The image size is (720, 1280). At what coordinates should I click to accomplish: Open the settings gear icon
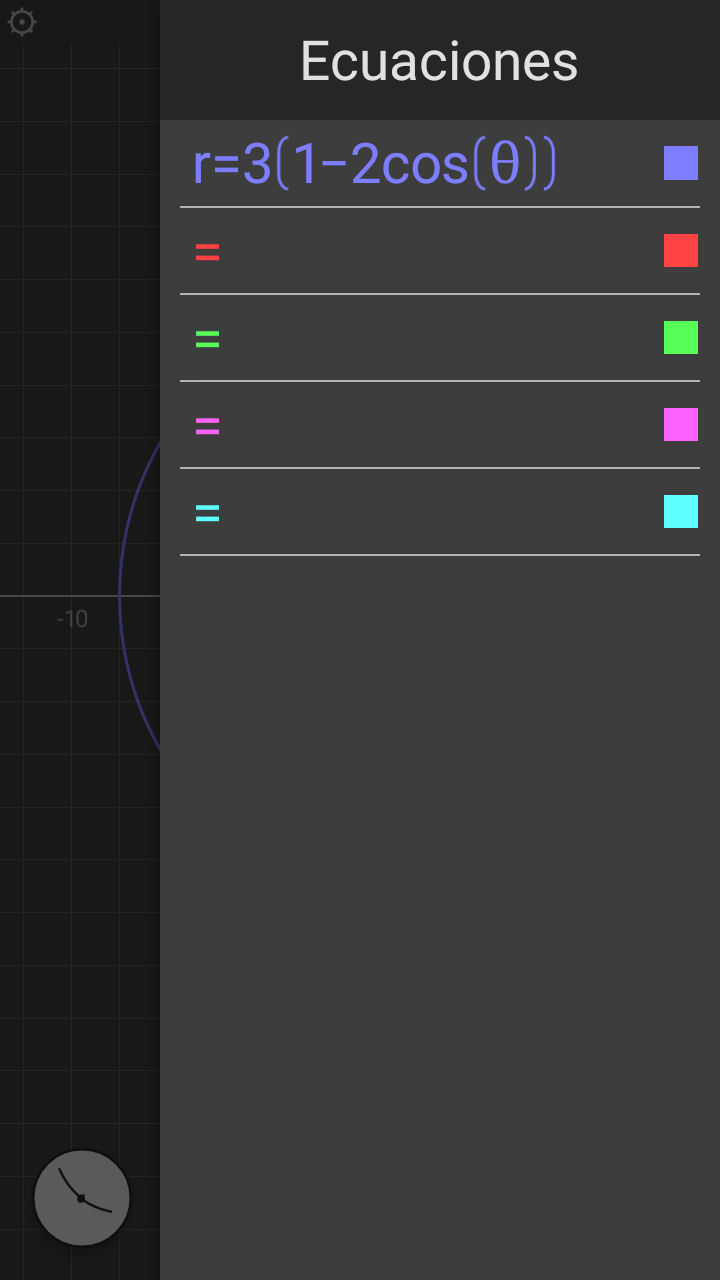pyautogui.click(x=22, y=22)
